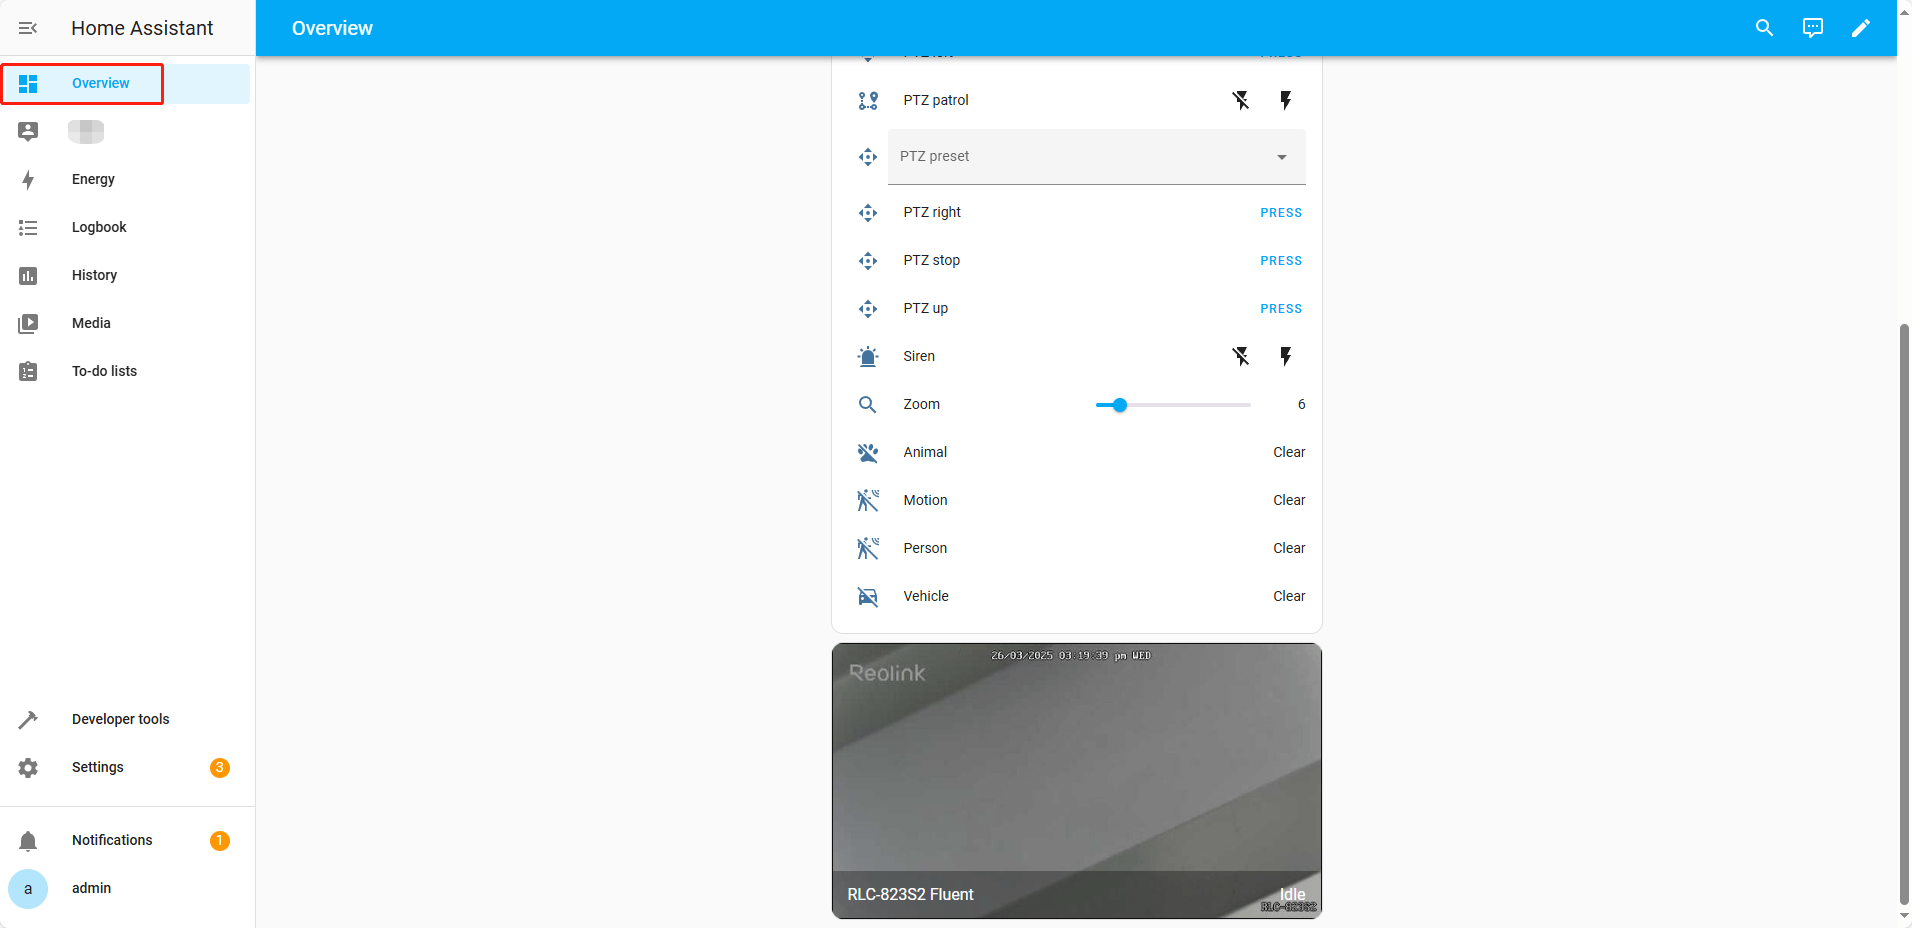Open Developer tools
Screen dimensions: 1912x928
click(x=125, y=720)
